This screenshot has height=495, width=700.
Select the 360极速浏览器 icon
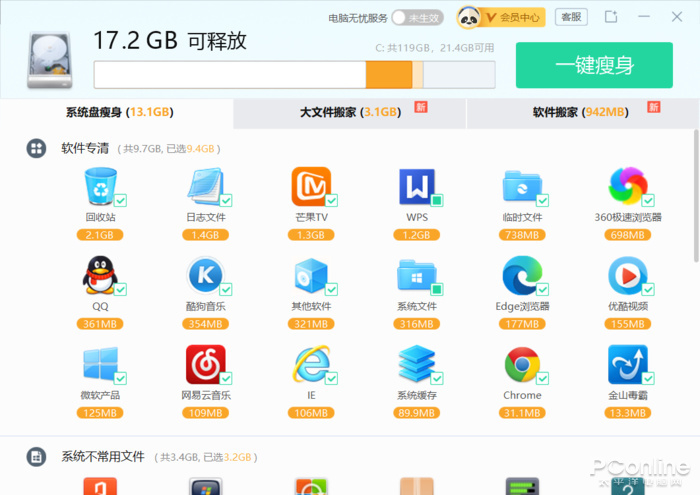(628, 186)
